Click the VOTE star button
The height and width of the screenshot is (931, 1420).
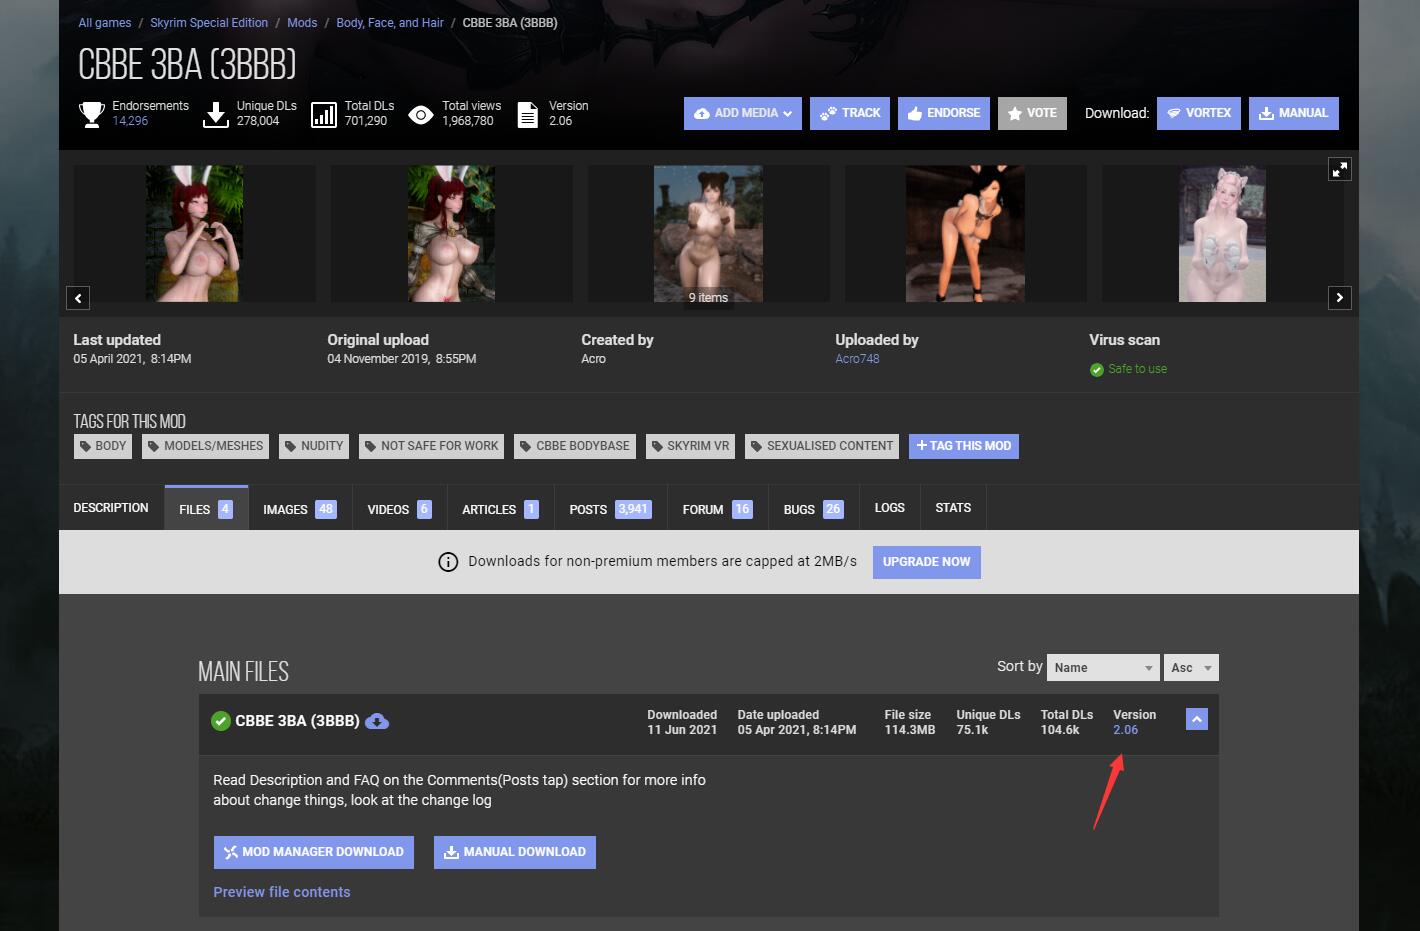click(x=1032, y=113)
